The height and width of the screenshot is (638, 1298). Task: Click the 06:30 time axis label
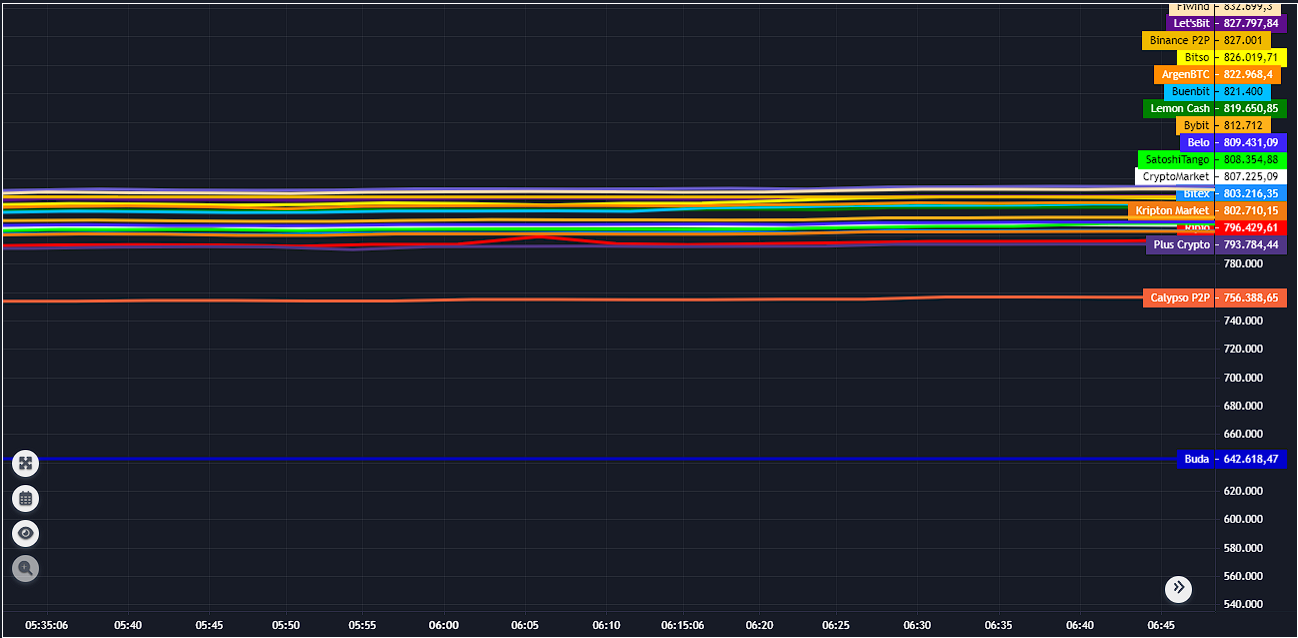pyautogui.click(x=917, y=625)
